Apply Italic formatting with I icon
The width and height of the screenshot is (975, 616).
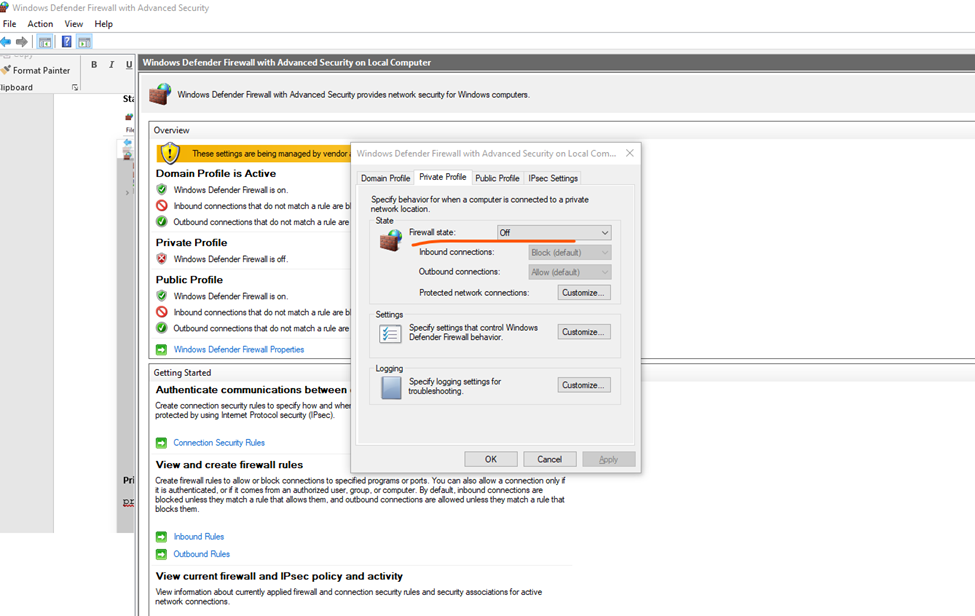pyautogui.click(x=111, y=65)
